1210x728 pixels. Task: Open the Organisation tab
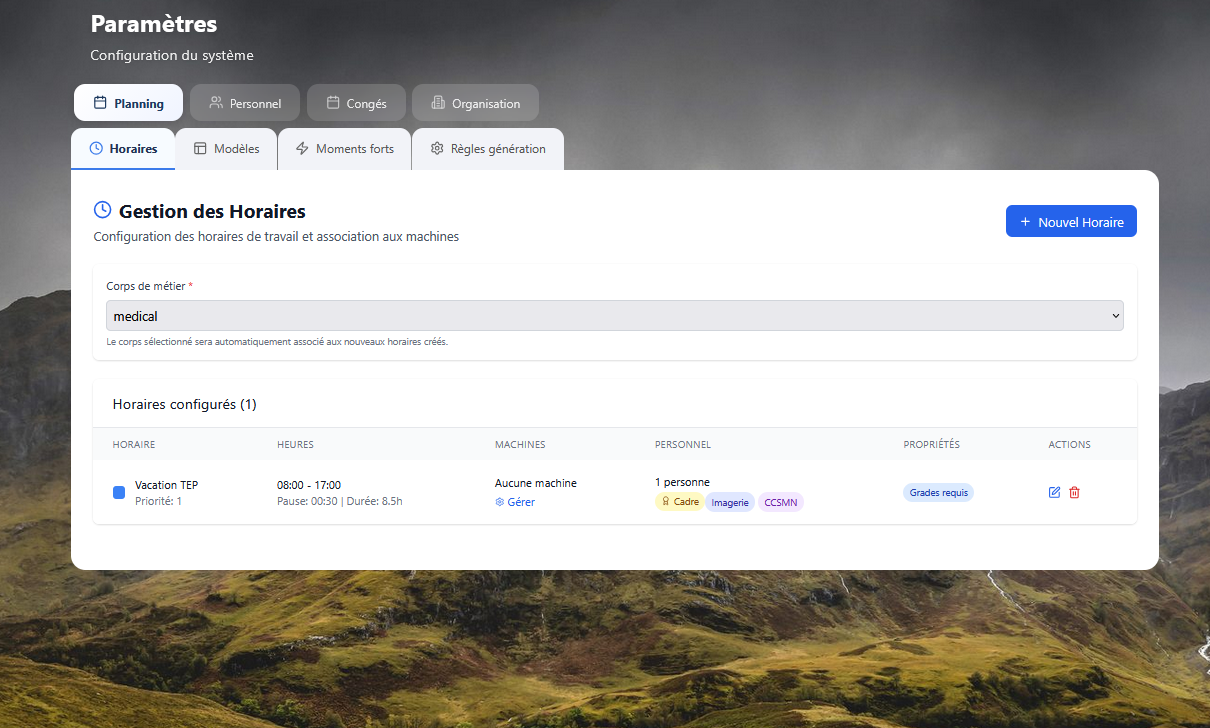(x=475, y=103)
